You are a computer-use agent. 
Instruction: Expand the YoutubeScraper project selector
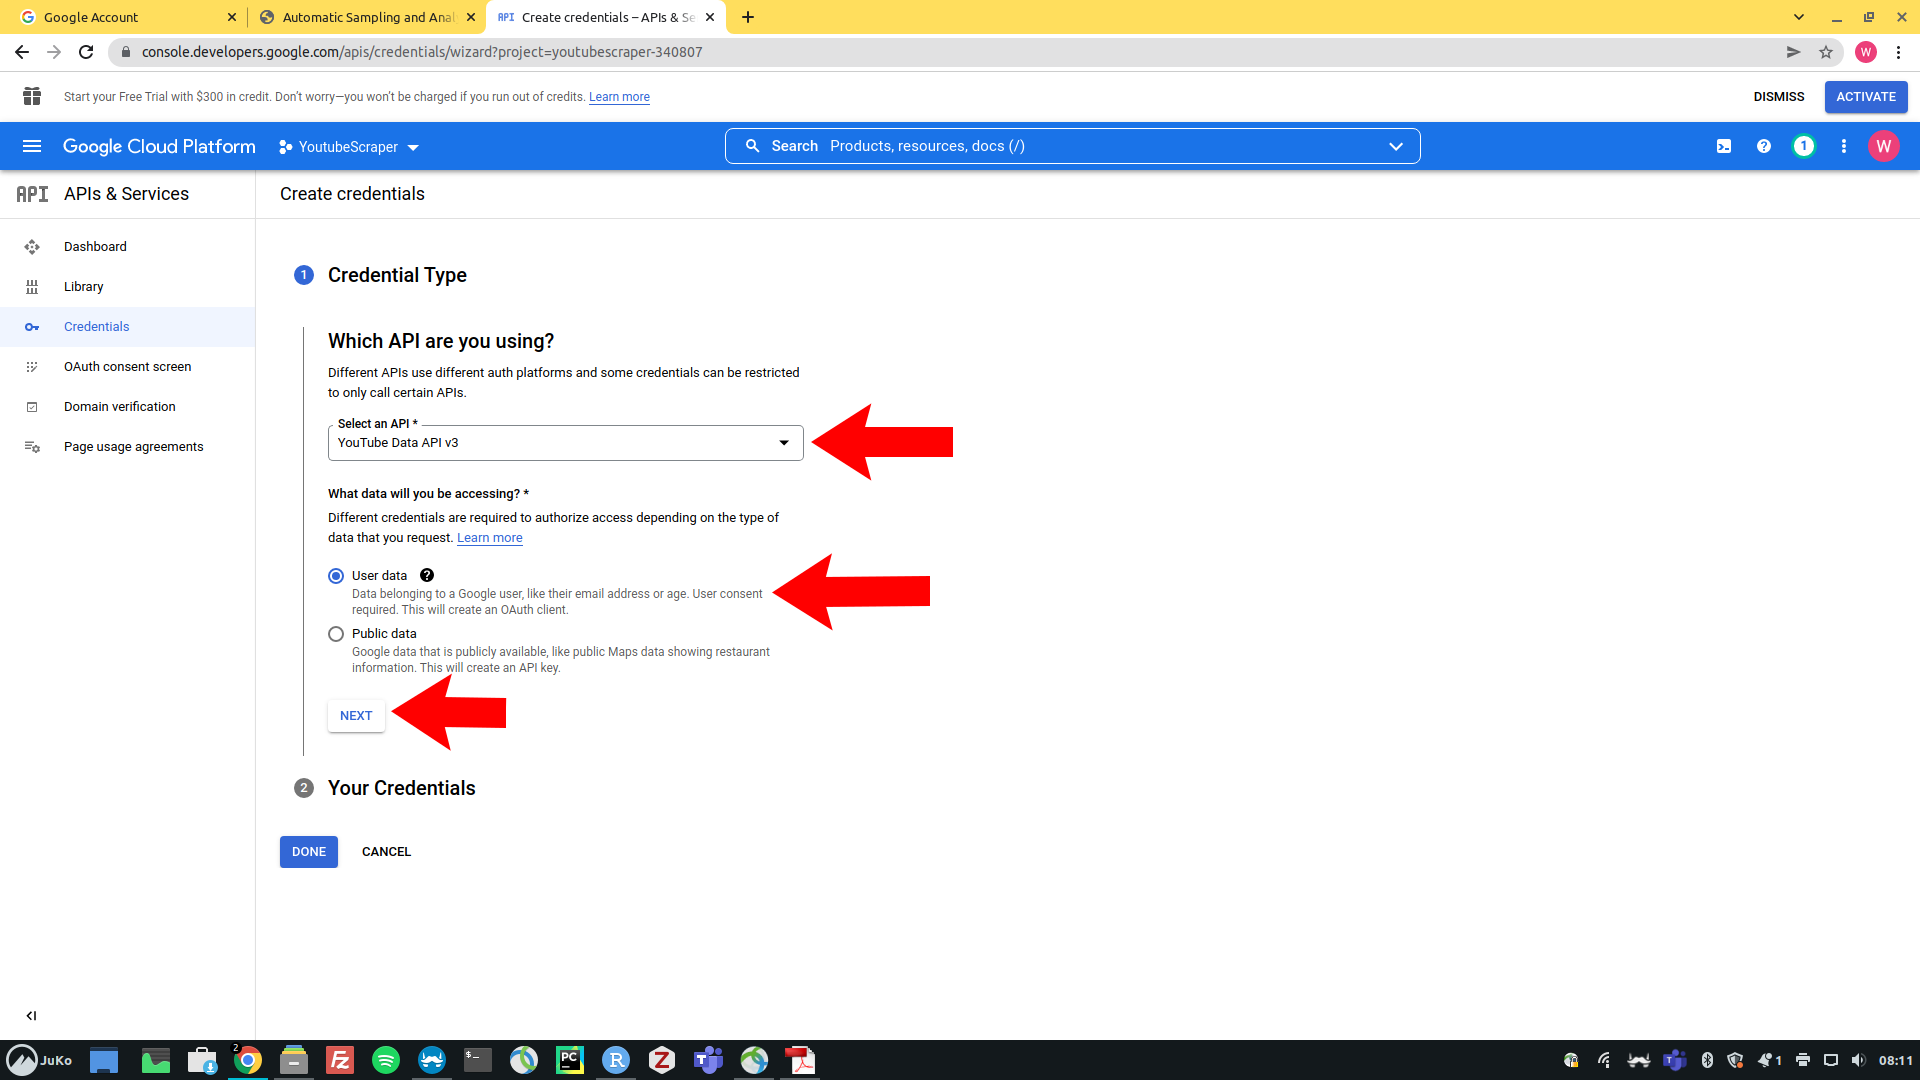(x=349, y=147)
